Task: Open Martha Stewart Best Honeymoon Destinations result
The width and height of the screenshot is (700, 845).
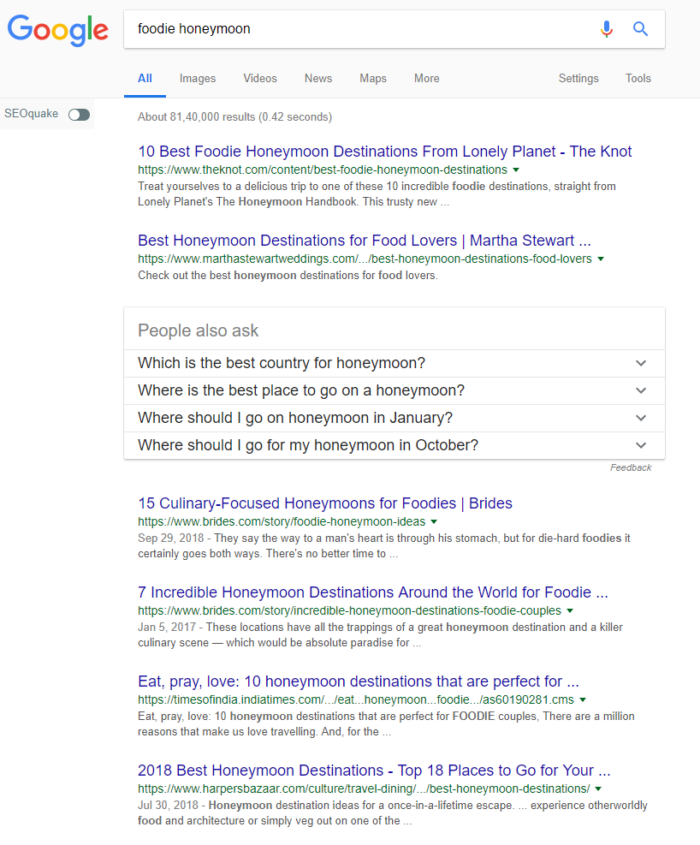Action: click(364, 240)
